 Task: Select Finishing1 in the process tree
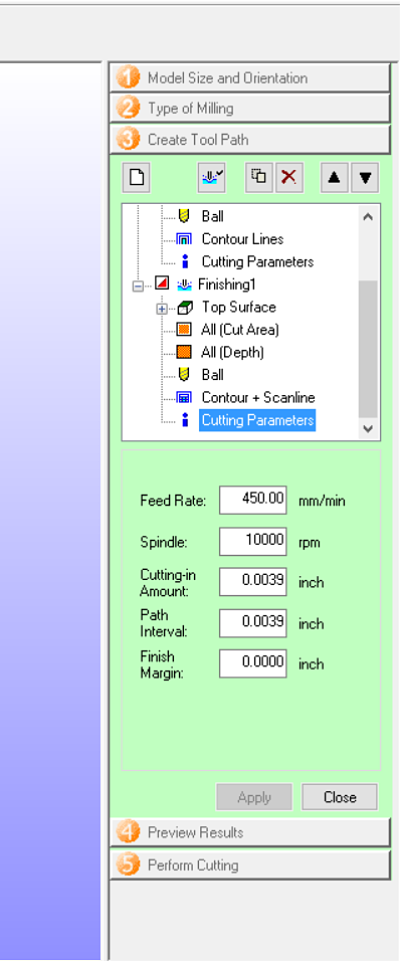click(x=225, y=284)
